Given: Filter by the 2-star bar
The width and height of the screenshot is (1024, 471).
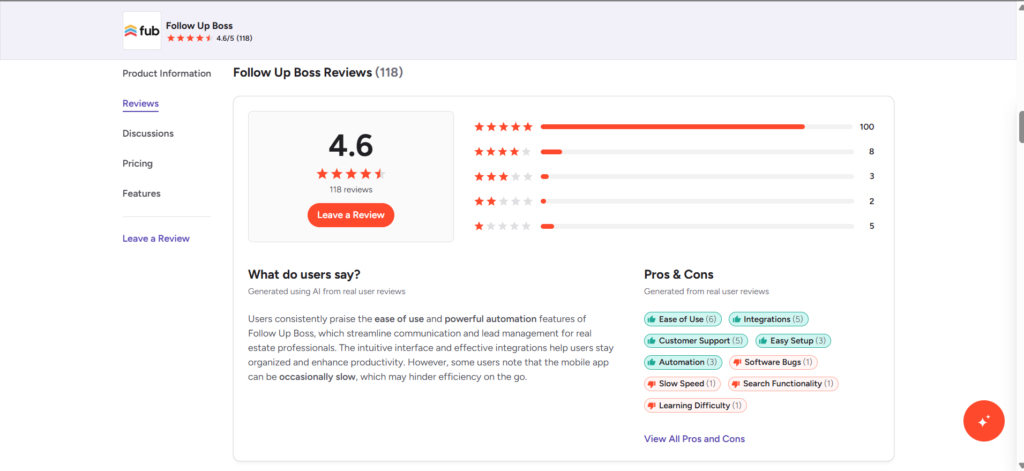Looking at the screenshot, I should pyautogui.click(x=697, y=201).
